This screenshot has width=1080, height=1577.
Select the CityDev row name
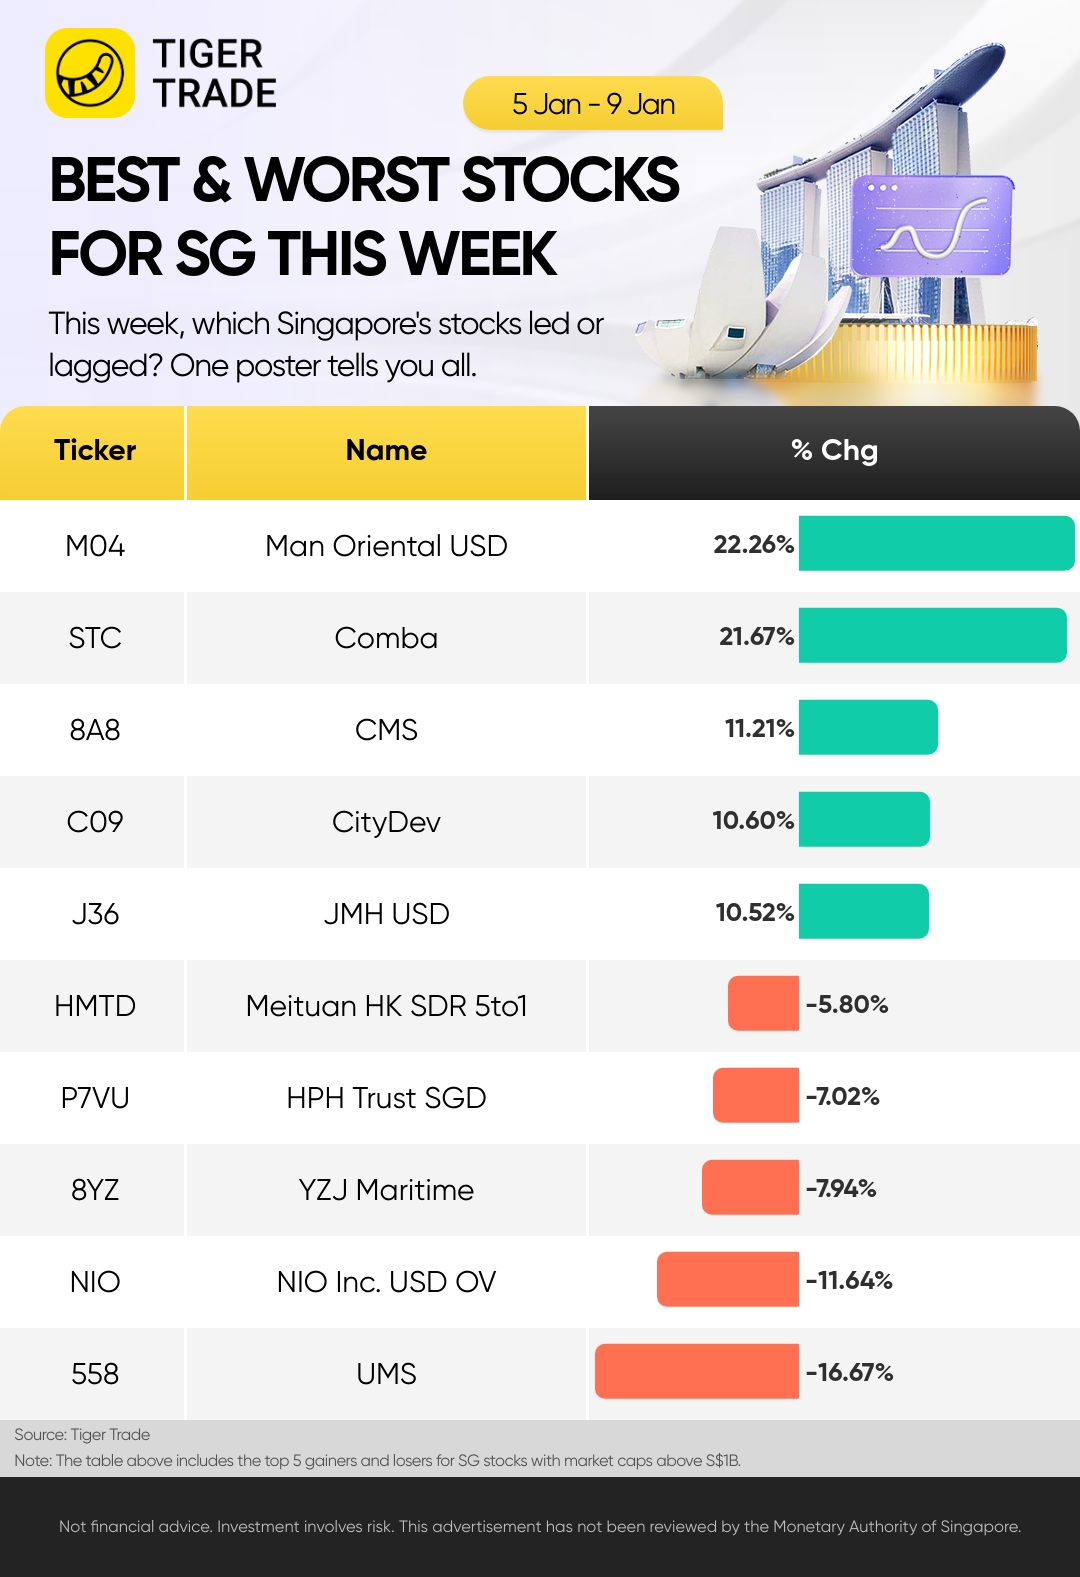(x=386, y=822)
